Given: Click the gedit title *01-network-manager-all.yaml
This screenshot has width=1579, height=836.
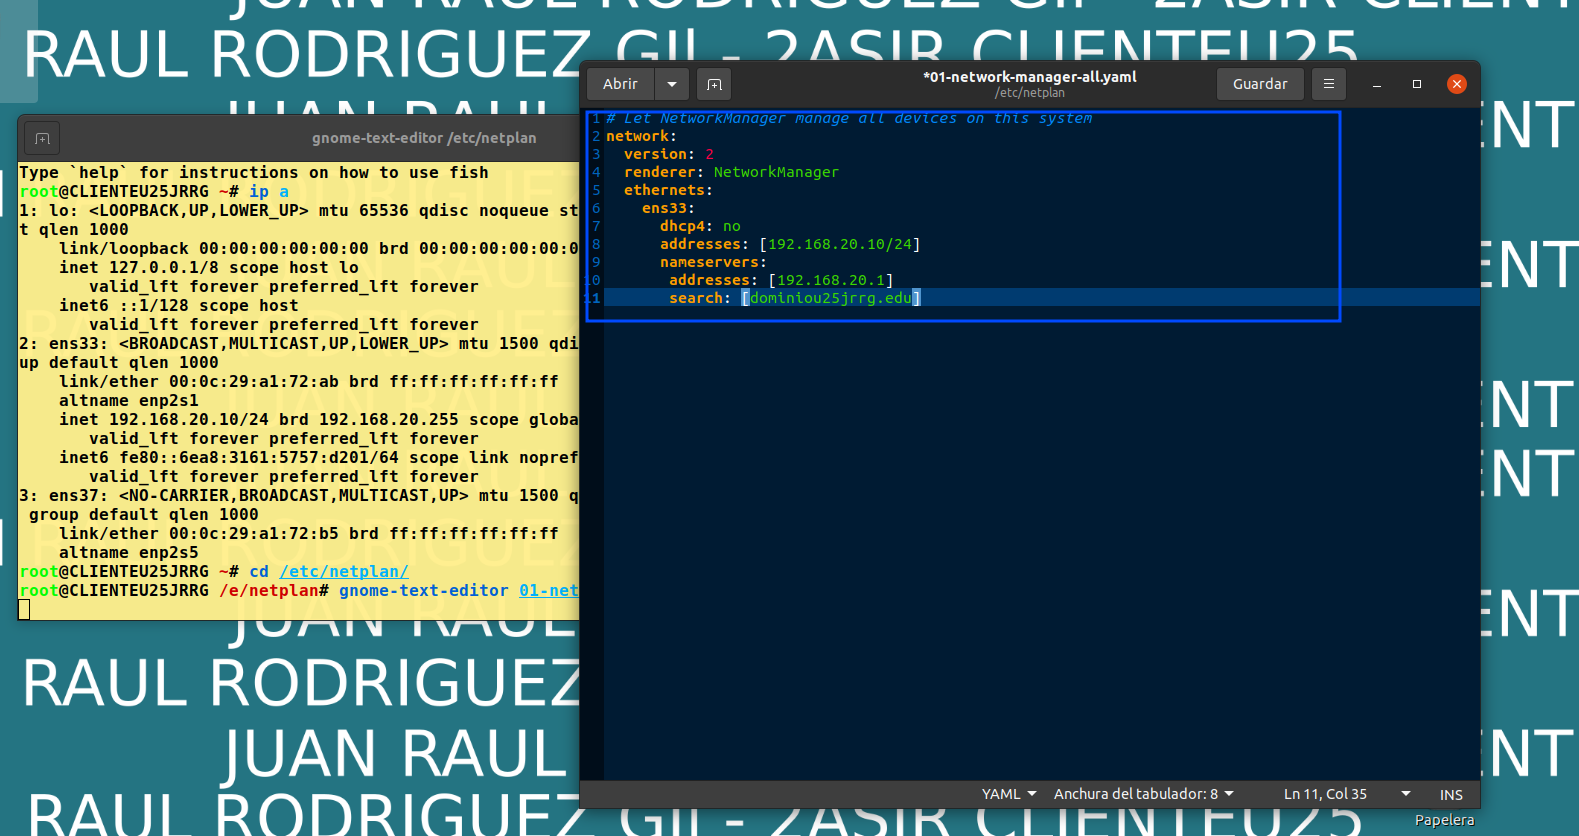Looking at the screenshot, I should [1030, 77].
